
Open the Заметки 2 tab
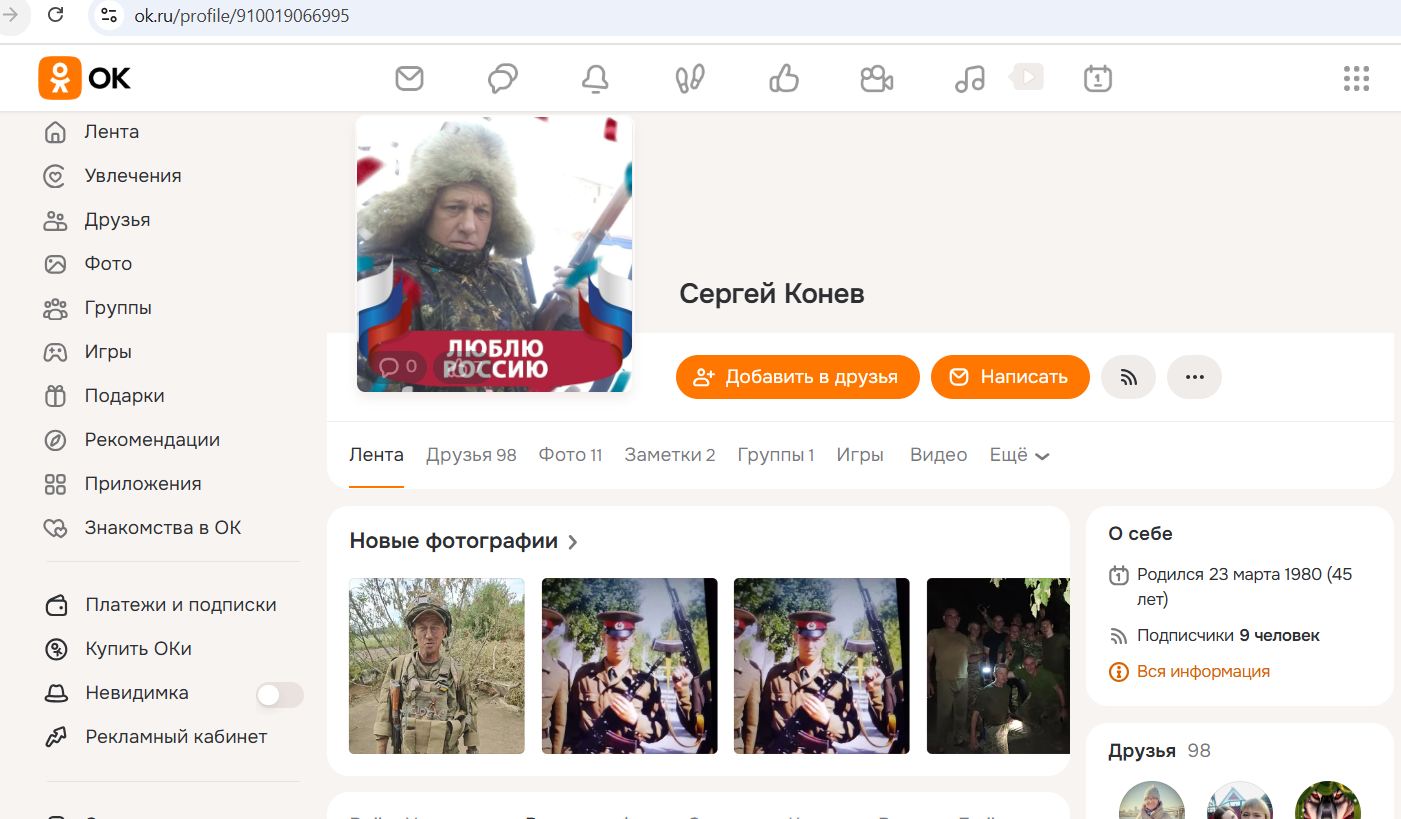click(x=669, y=455)
